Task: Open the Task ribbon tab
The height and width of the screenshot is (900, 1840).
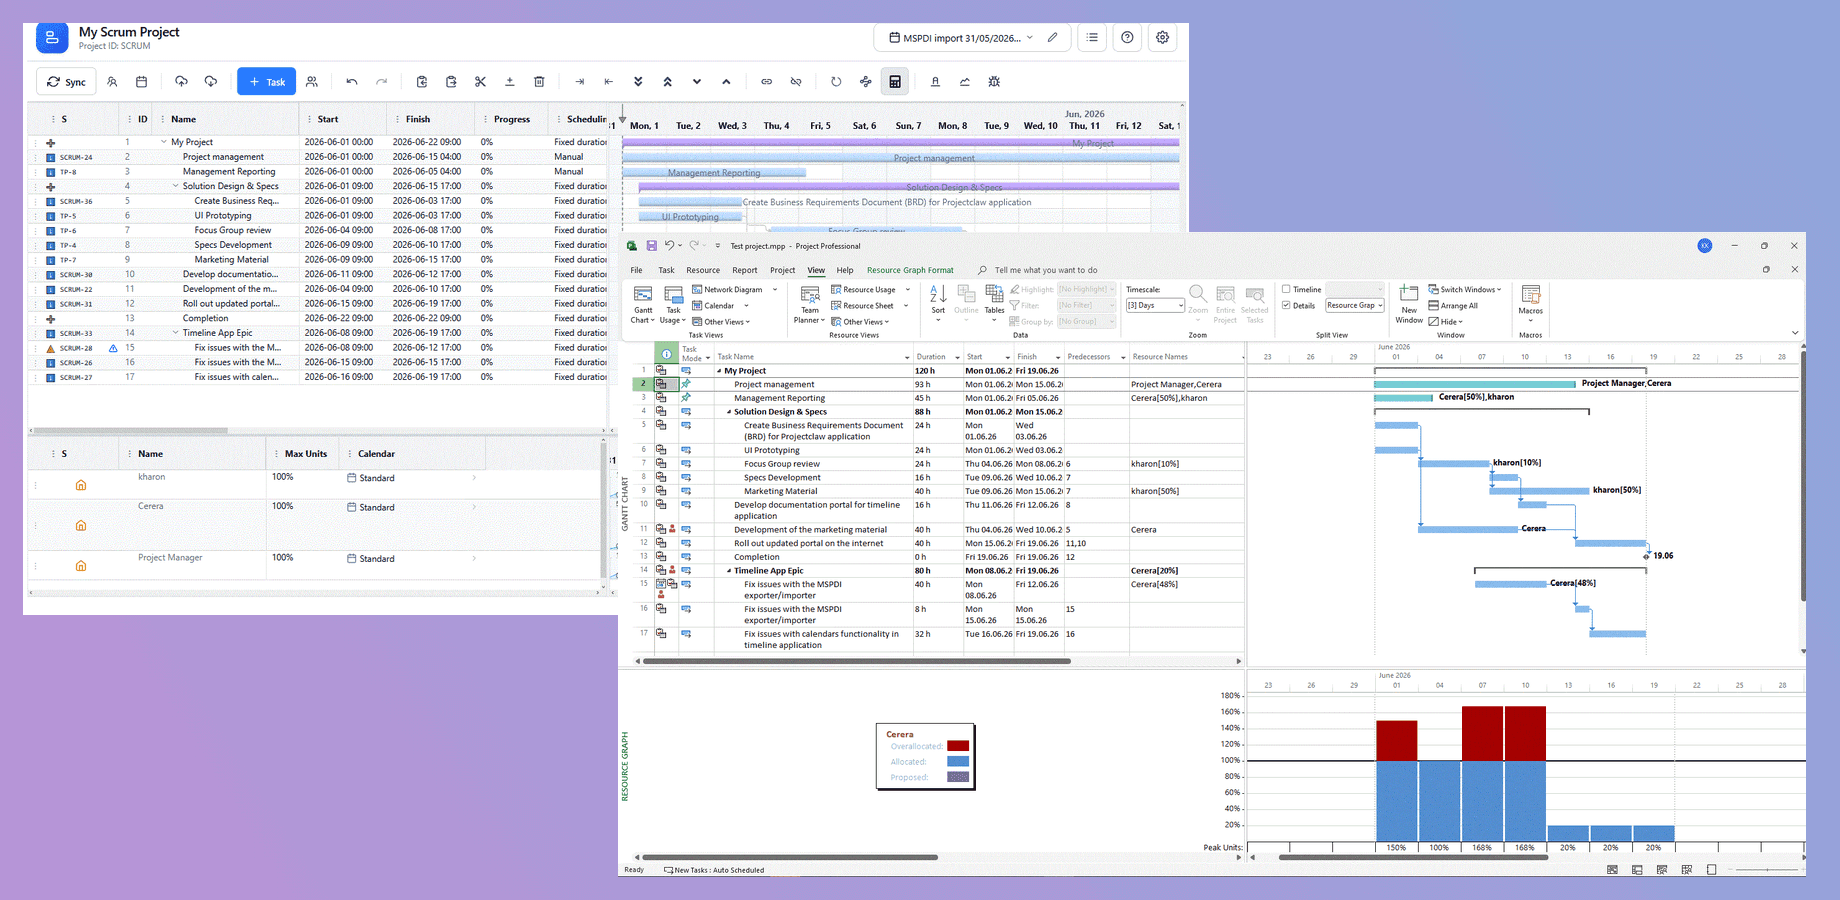Action: pyautogui.click(x=666, y=270)
